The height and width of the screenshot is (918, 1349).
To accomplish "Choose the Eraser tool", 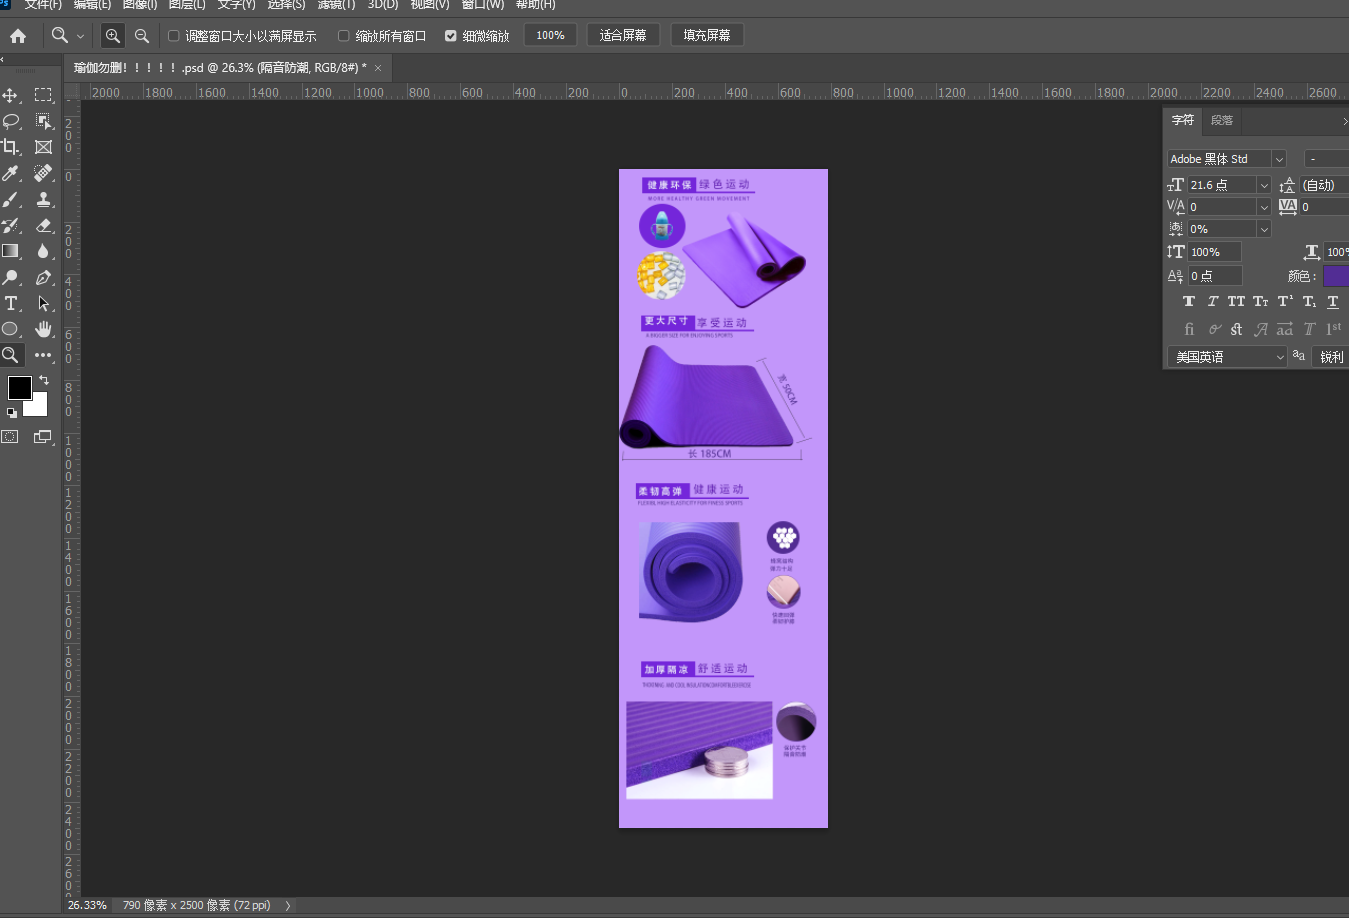I will pyautogui.click(x=43, y=225).
